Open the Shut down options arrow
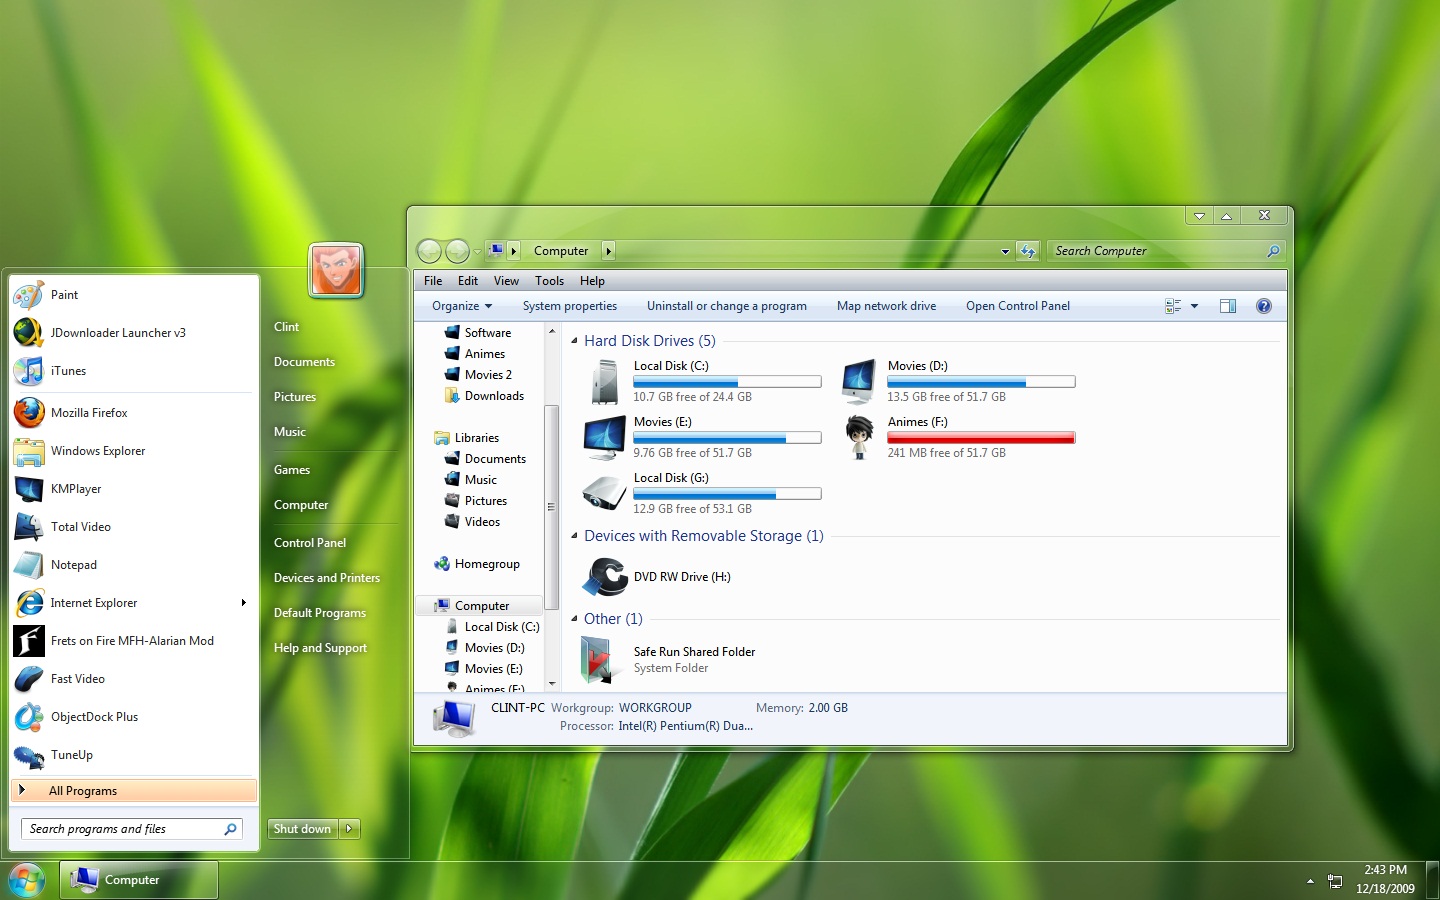Screen dimensions: 1440x900 tap(349, 829)
